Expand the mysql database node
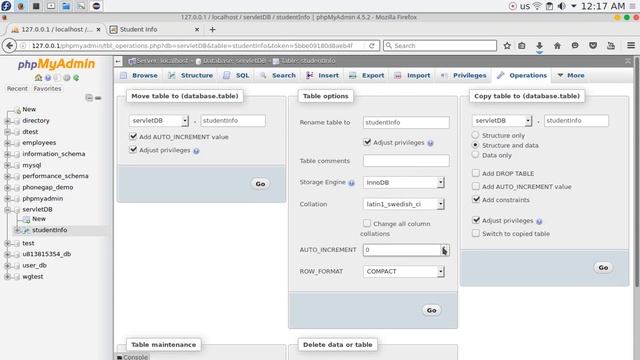The width and height of the screenshot is (640, 360). [7, 165]
